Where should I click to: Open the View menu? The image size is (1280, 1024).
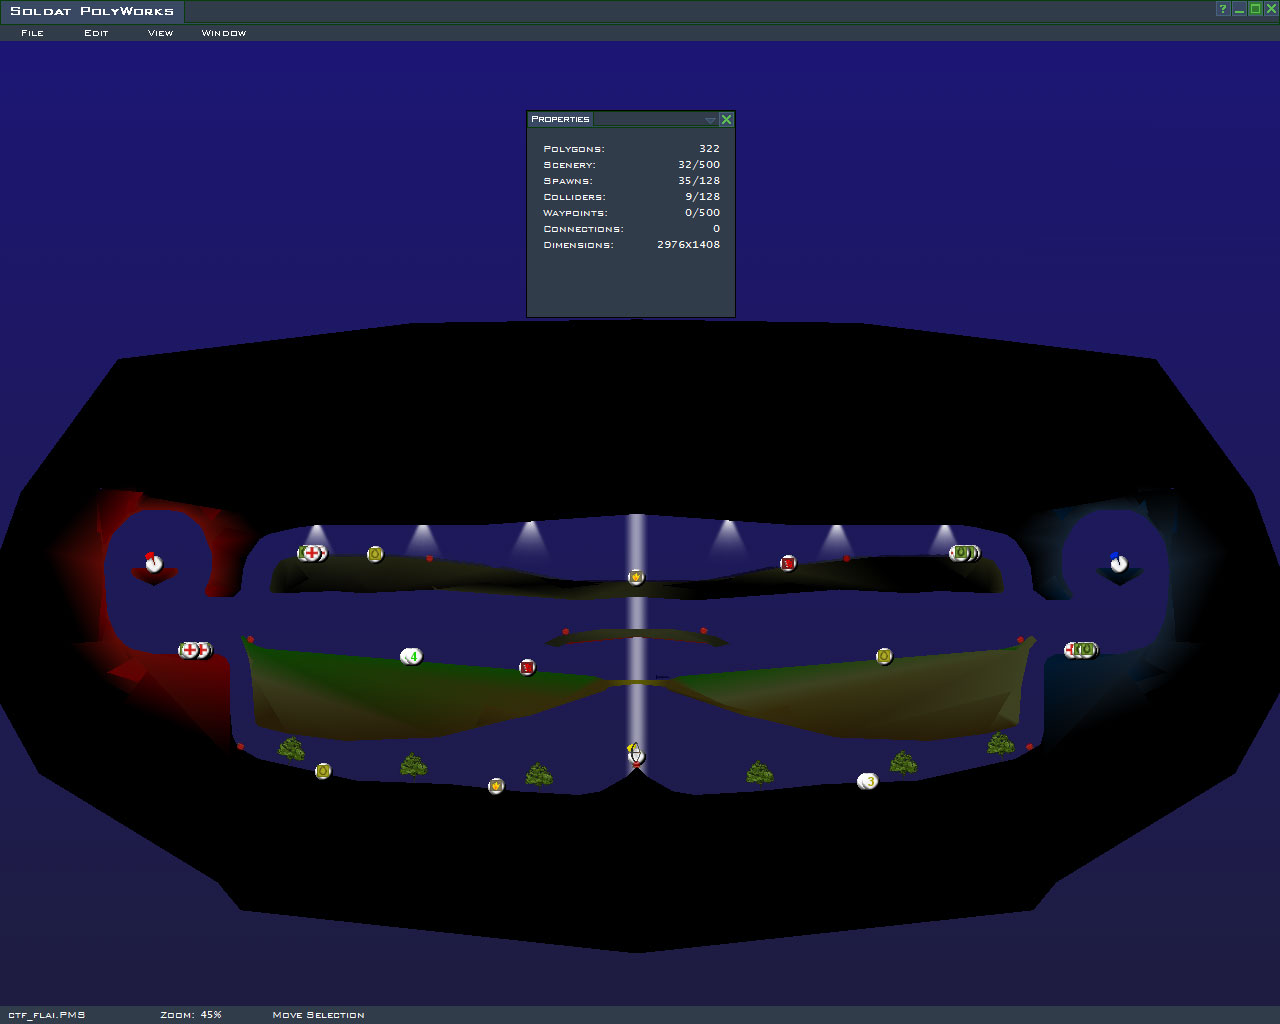pos(160,33)
